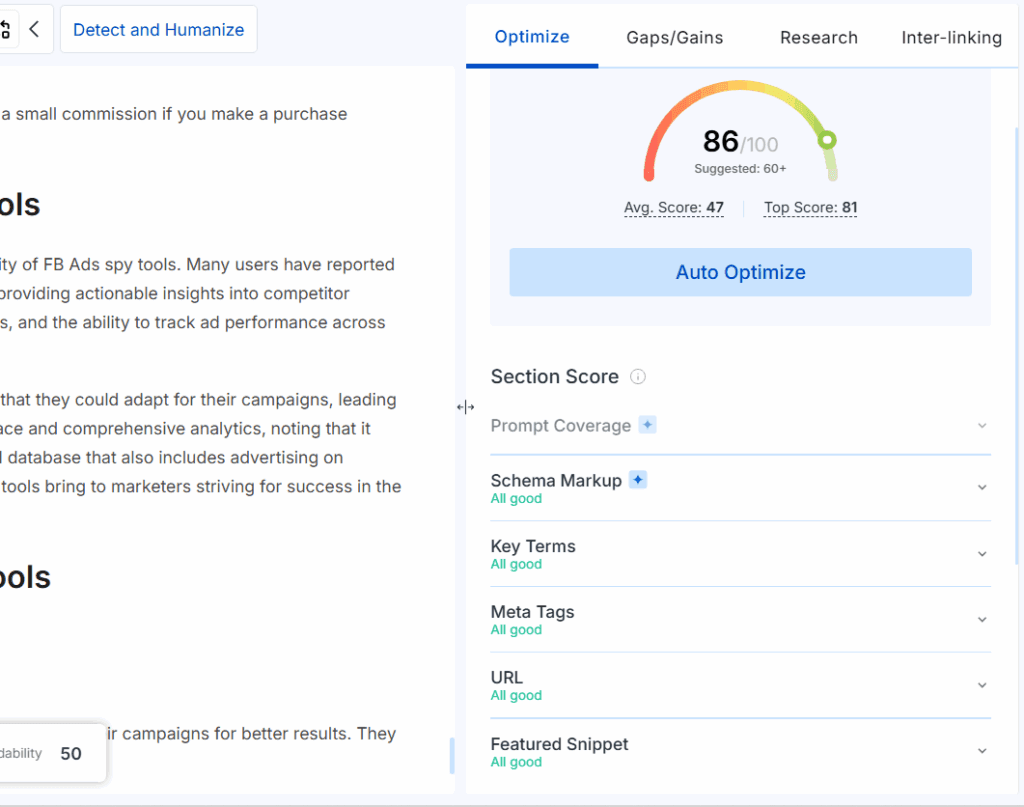Open the Section Score info icon
Viewport: 1024px width, 807px height.
(x=638, y=377)
